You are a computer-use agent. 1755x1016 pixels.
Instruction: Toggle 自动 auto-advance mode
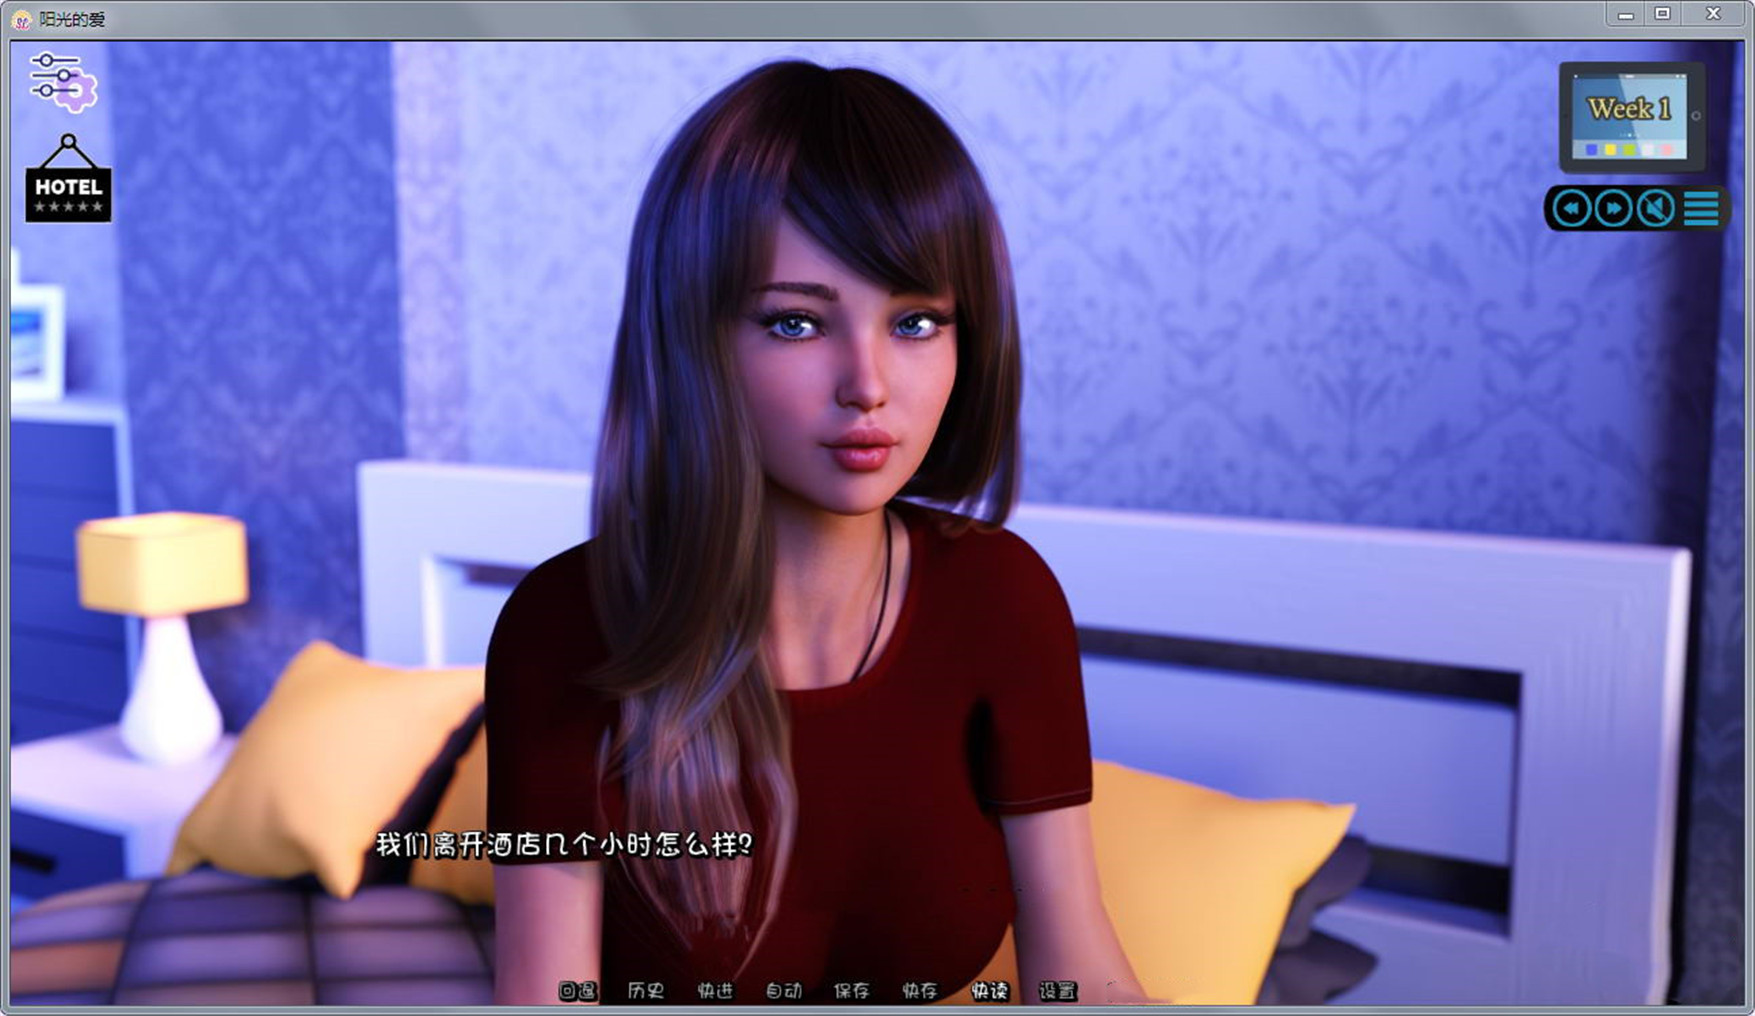click(783, 990)
